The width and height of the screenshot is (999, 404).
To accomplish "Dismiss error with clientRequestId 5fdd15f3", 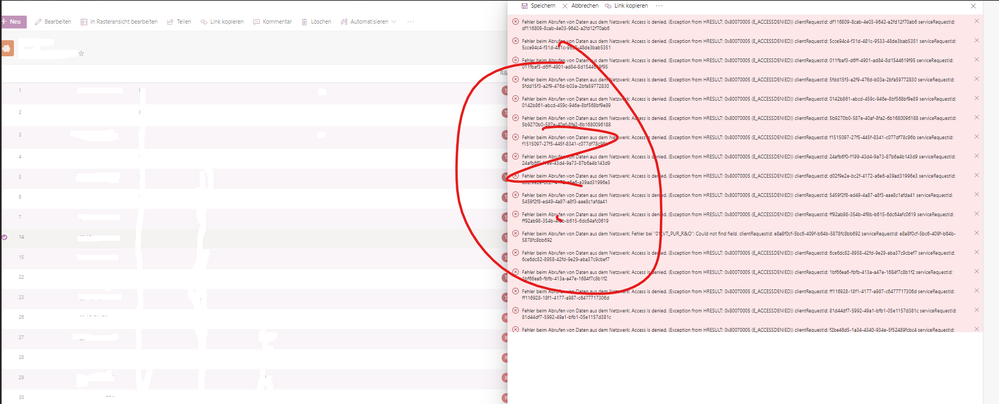I will 977,79.
